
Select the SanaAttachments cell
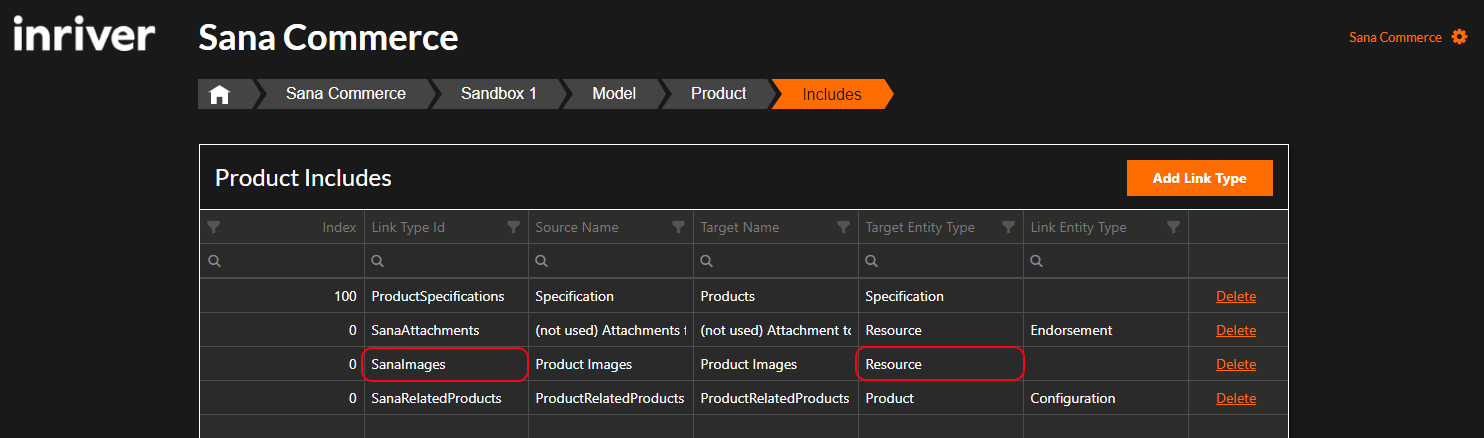click(447, 330)
